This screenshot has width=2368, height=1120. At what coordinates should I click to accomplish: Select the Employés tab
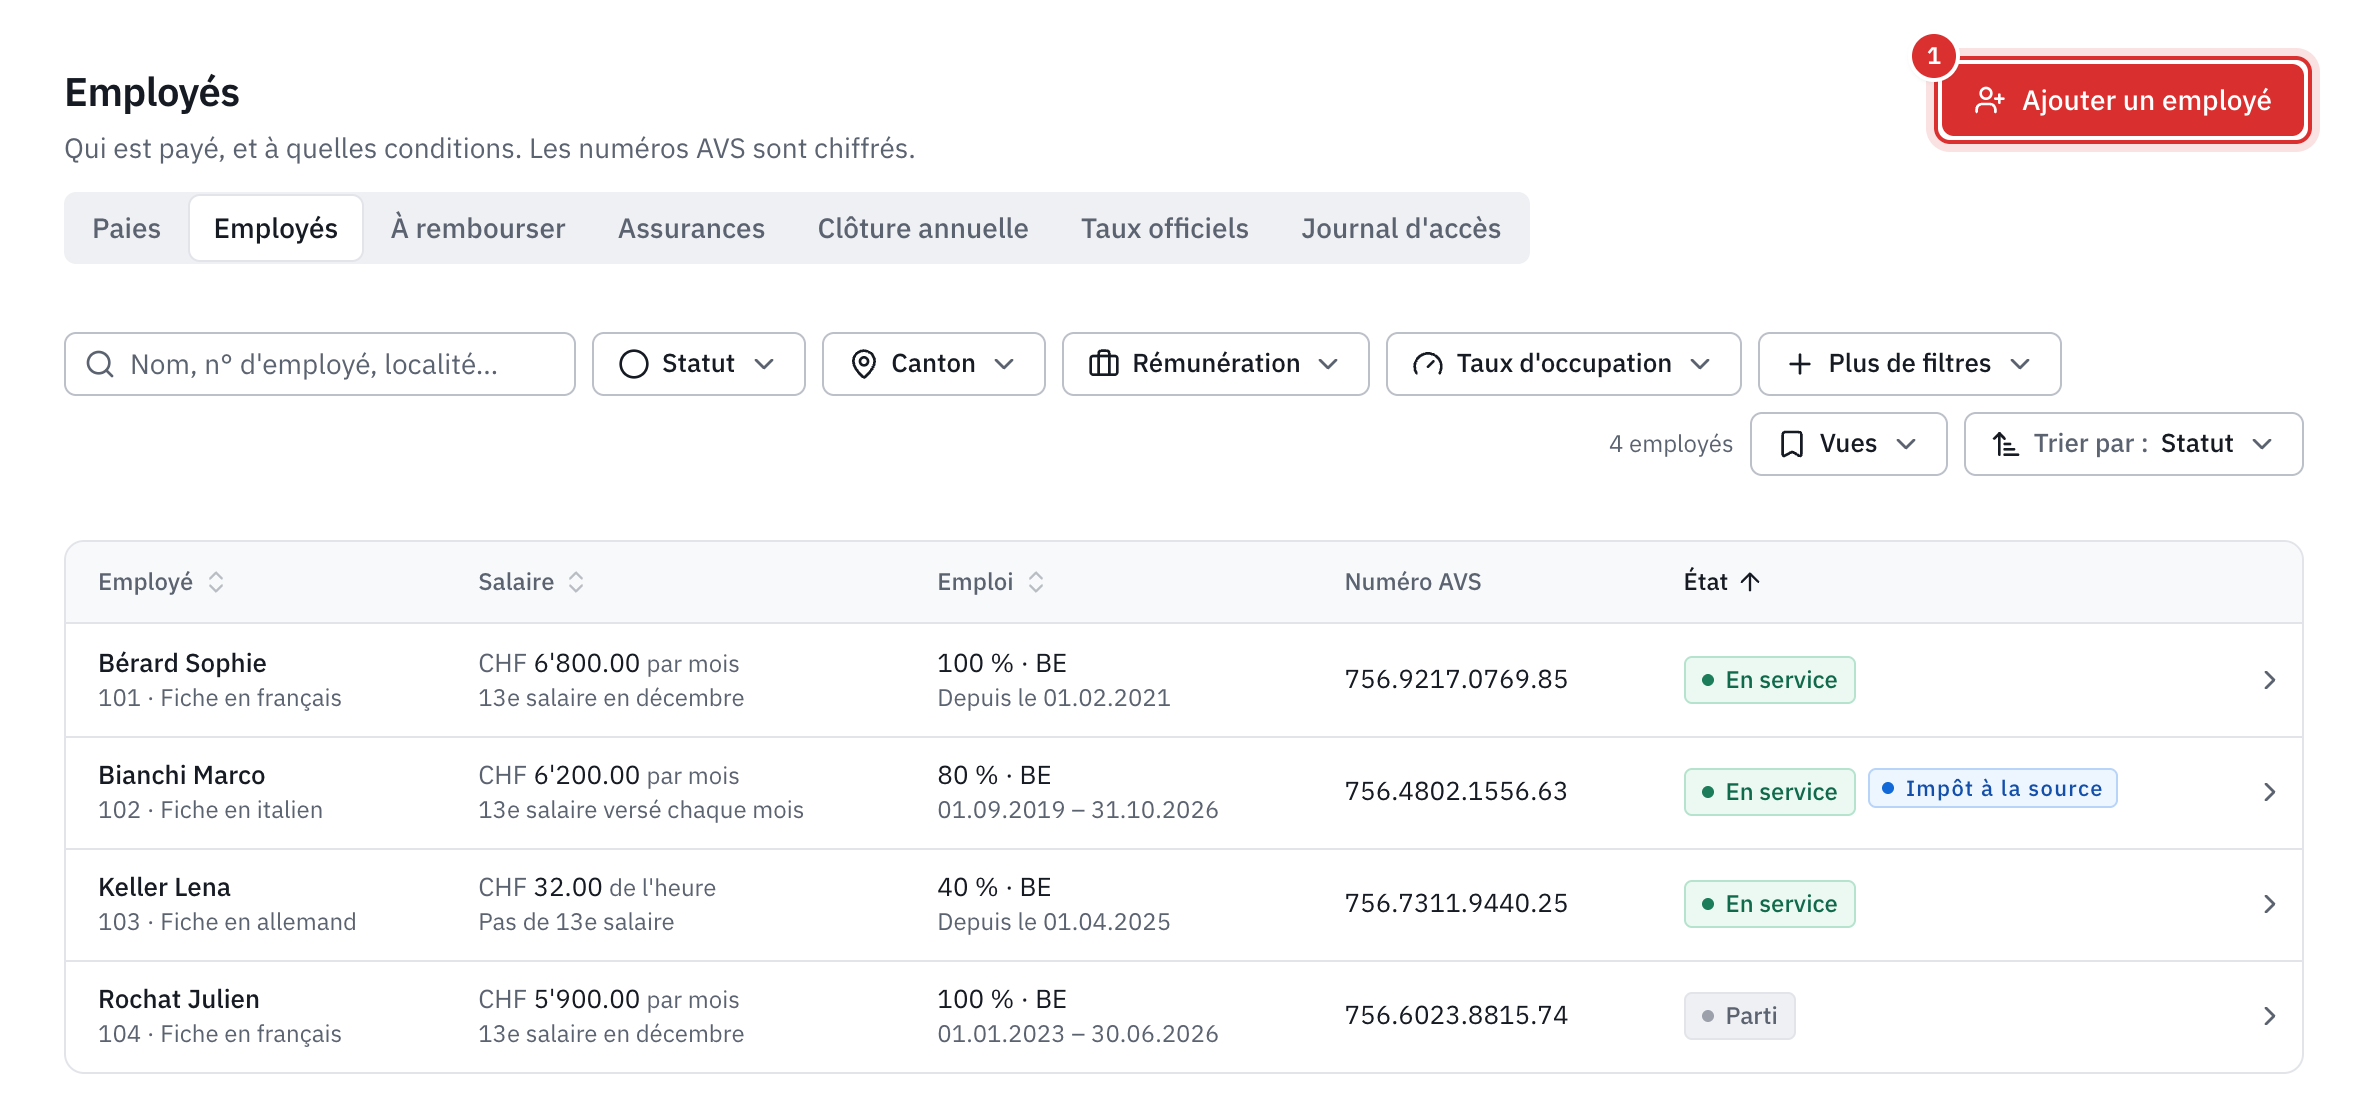276,228
